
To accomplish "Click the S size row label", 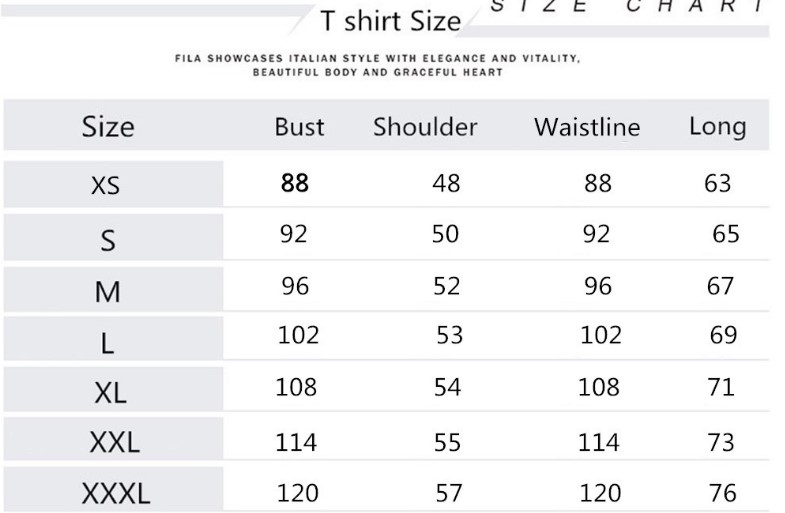I will [x=108, y=240].
